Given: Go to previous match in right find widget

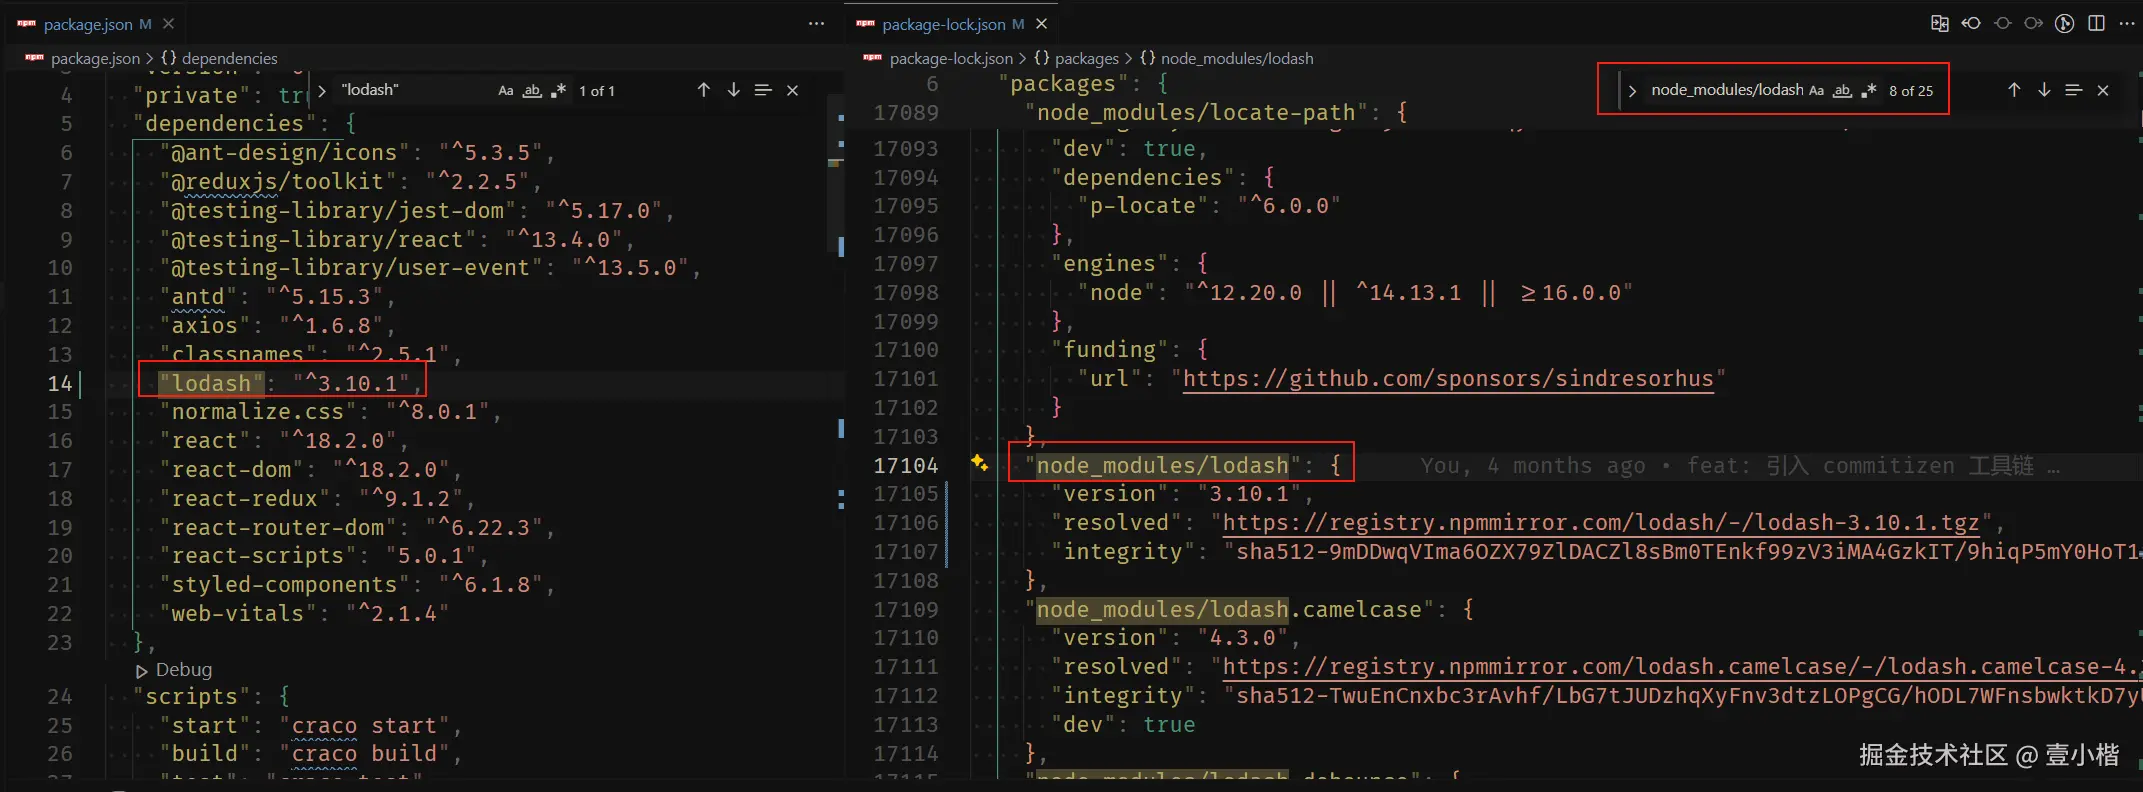Looking at the screenshot, I should [x=2014, y=90].
